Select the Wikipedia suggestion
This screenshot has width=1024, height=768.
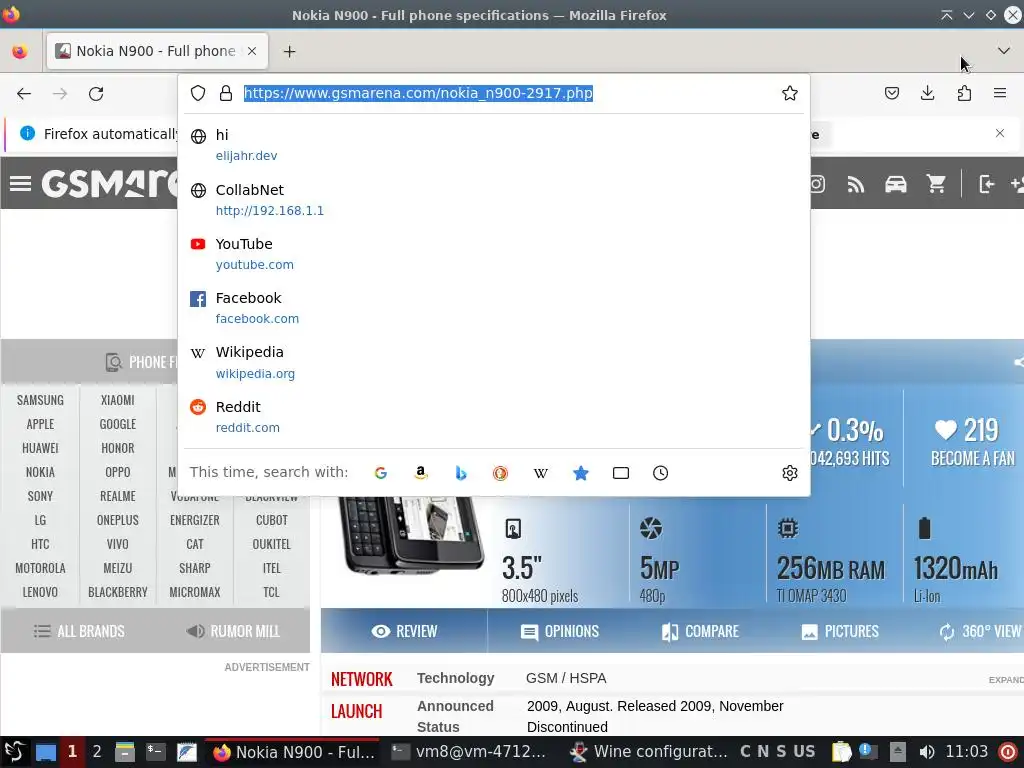[494, 362]
